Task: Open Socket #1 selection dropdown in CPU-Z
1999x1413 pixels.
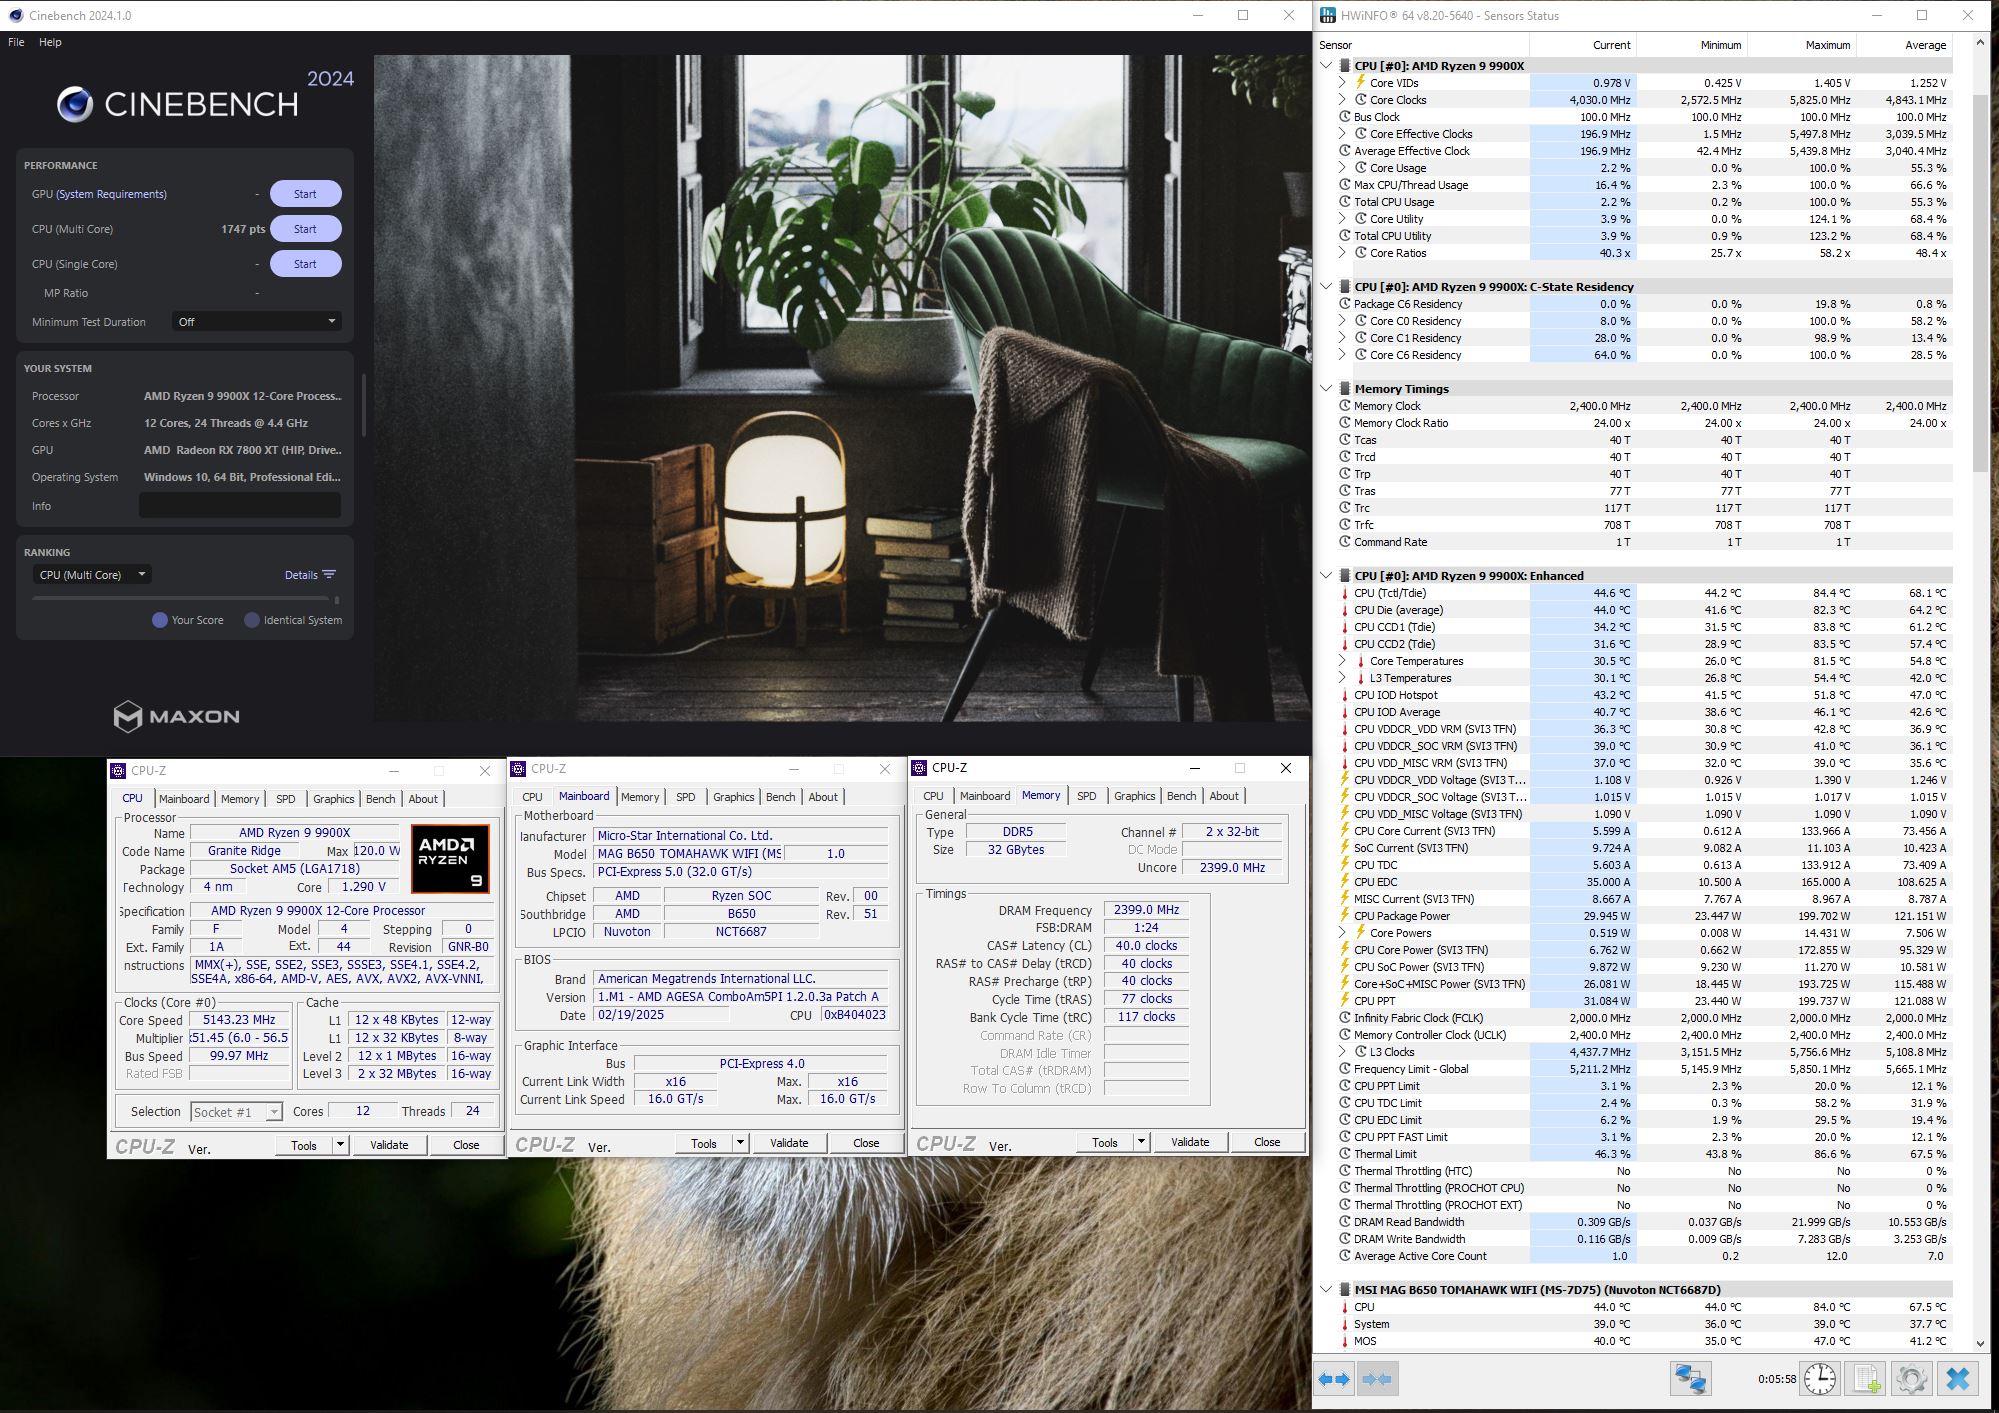Action: 237,1112
